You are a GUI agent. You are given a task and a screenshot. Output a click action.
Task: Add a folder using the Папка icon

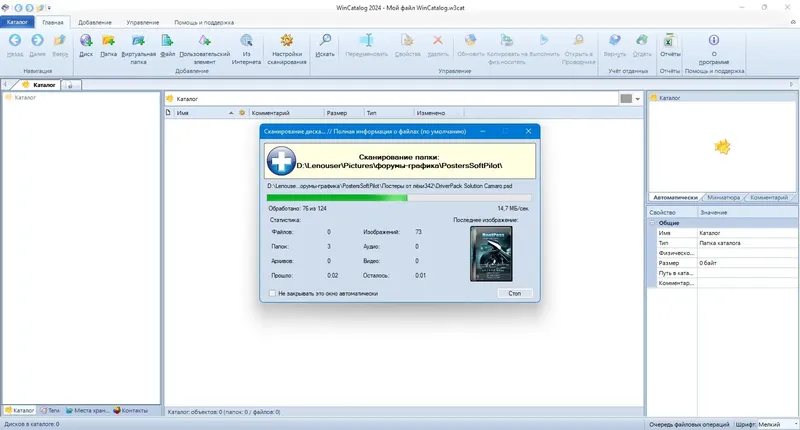108,40
